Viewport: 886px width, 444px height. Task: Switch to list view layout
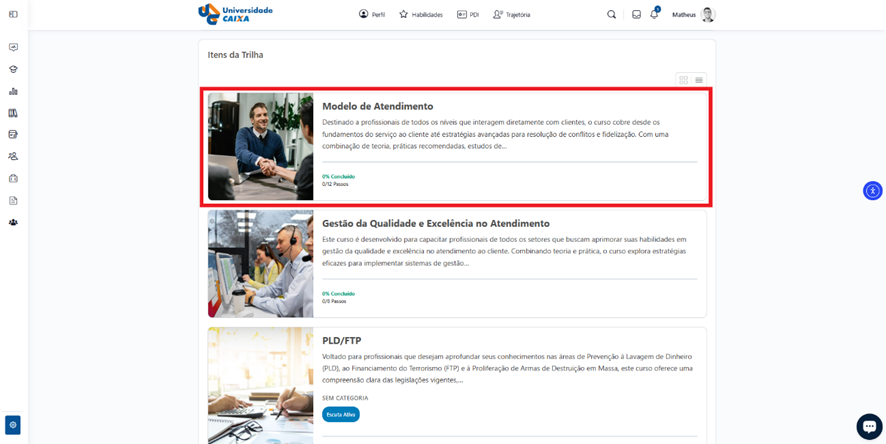click(x=699, y=80)
